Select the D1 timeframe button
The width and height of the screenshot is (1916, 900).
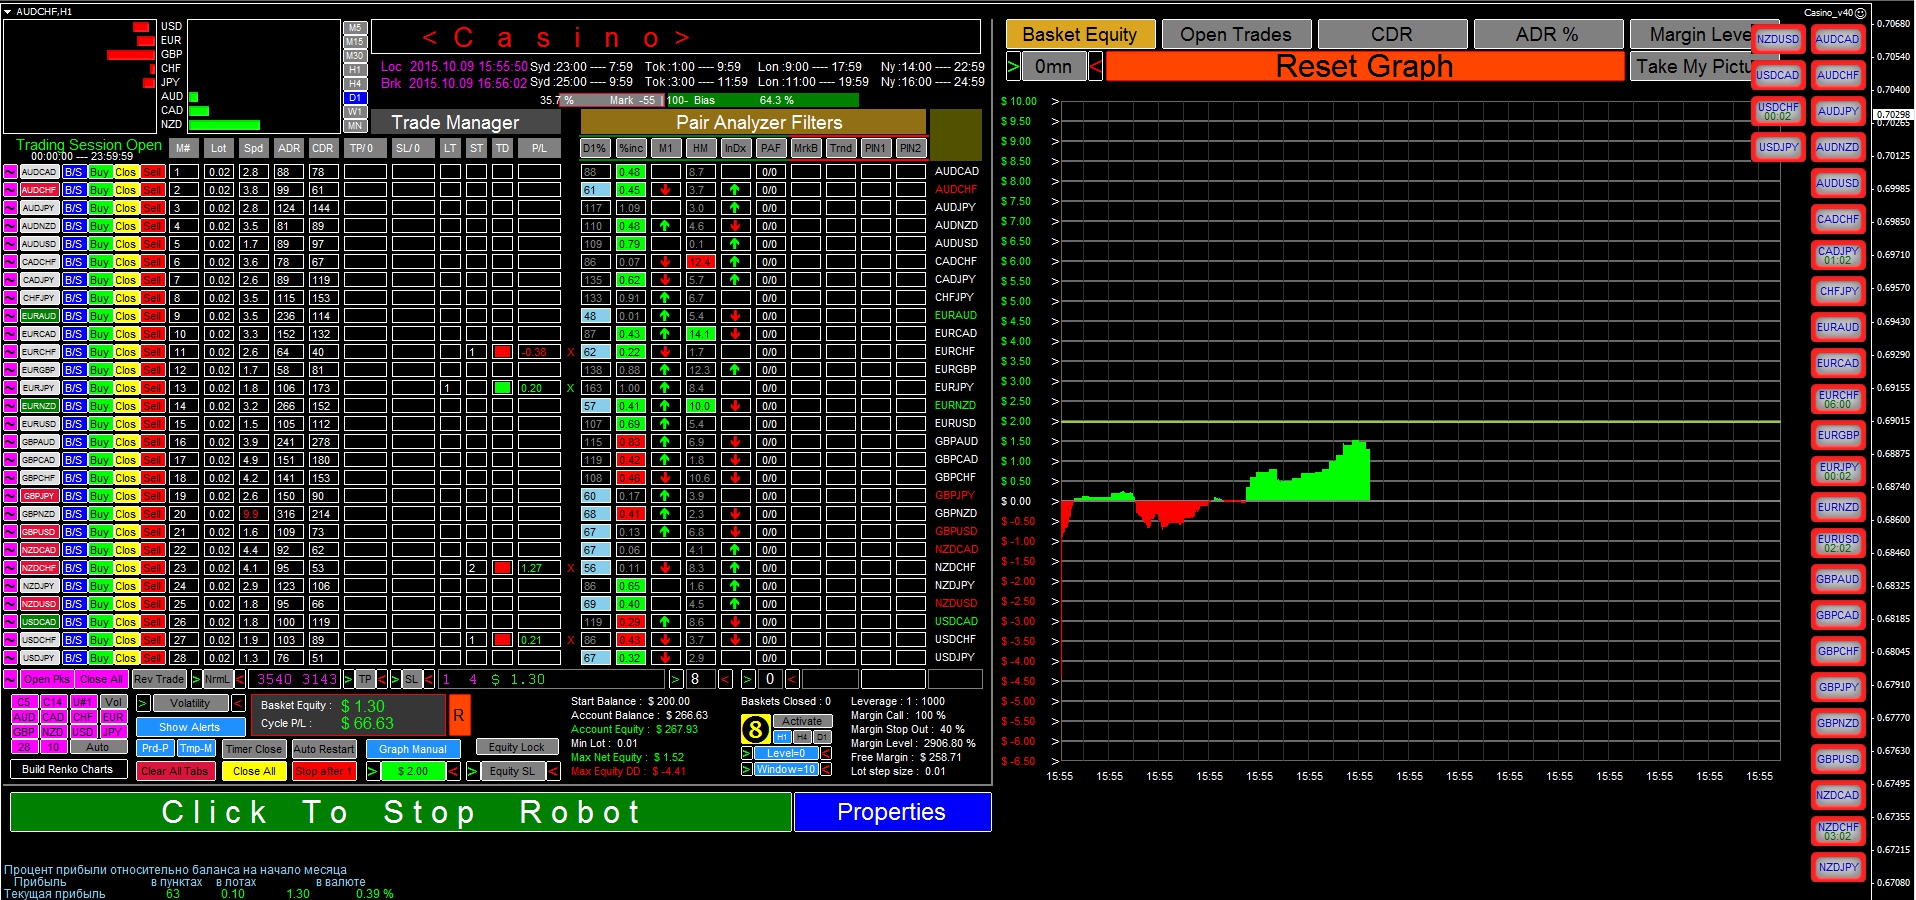(x=355, y=98)
